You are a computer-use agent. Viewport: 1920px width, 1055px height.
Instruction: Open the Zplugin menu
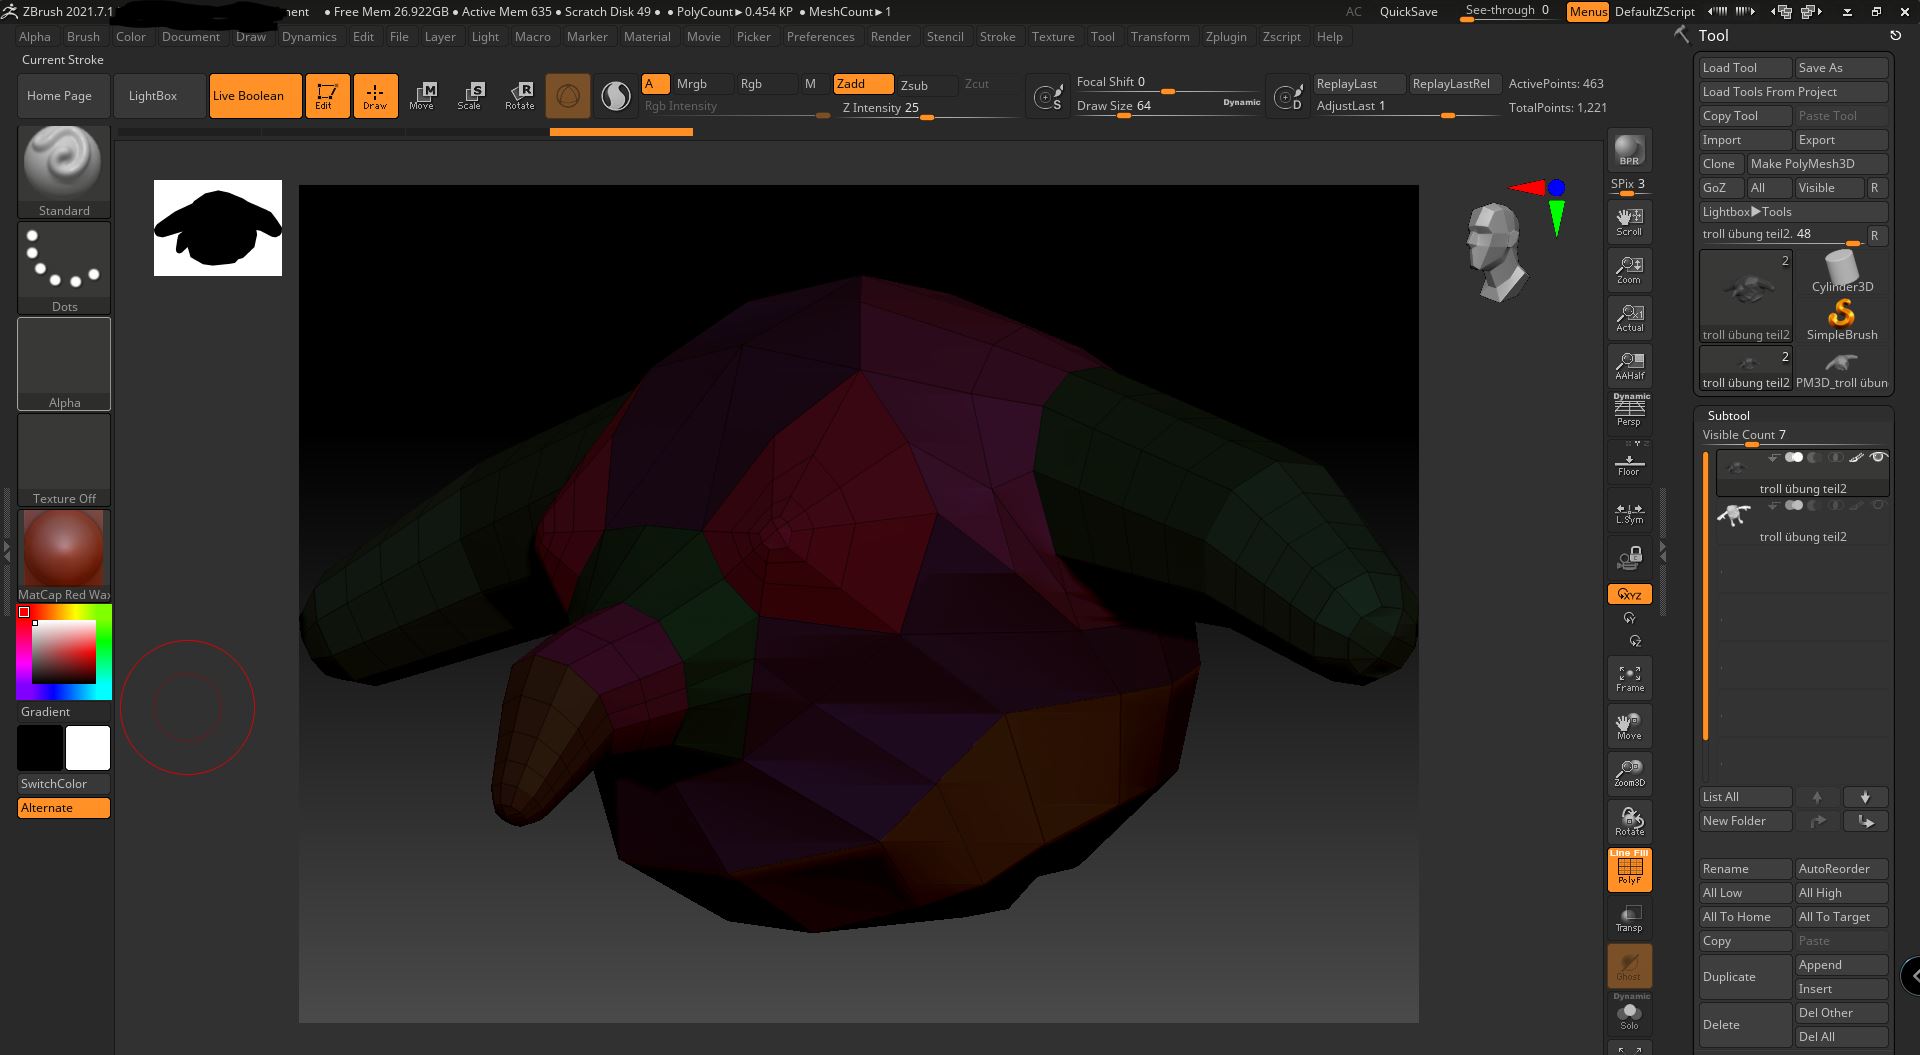[x=1225, y=37]
